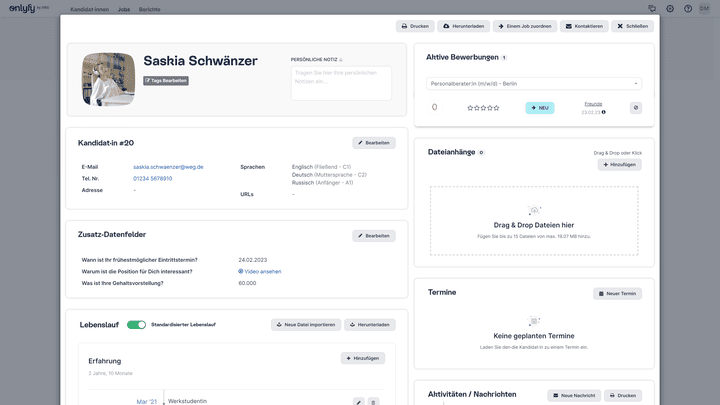Viewport: 720px width, 405px height.
Task: Click Neue Datei importieren
Action: tap(306, 325)
